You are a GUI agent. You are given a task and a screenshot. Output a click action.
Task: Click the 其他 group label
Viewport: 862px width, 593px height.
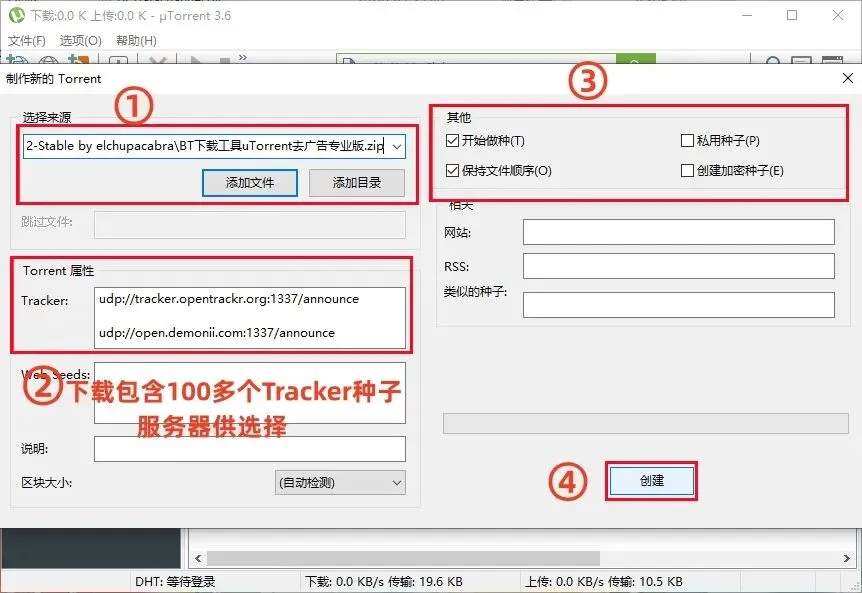pos(458,117)
